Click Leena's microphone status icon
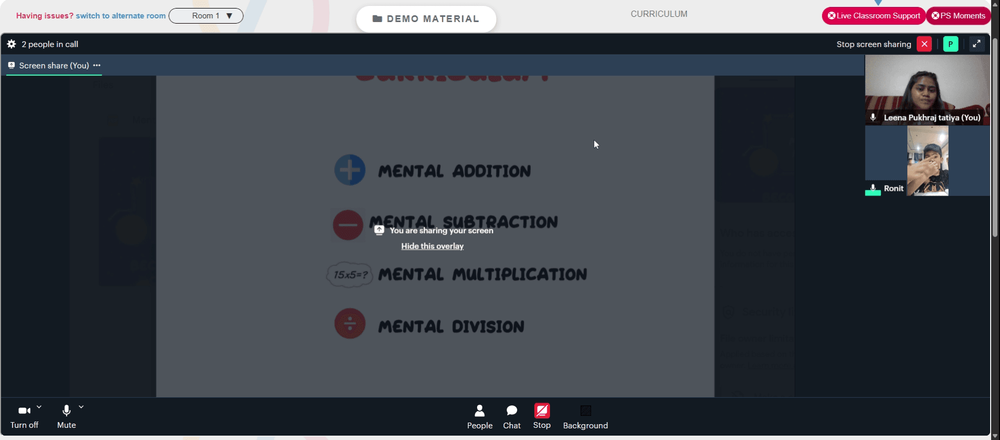This screenshot has height=440, width=1000. tap(873, 118)
